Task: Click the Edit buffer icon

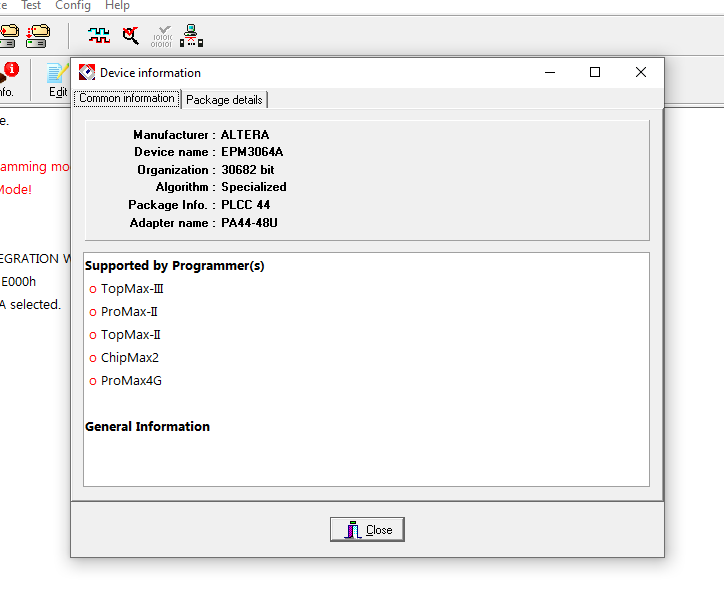Action: point(58,80)
